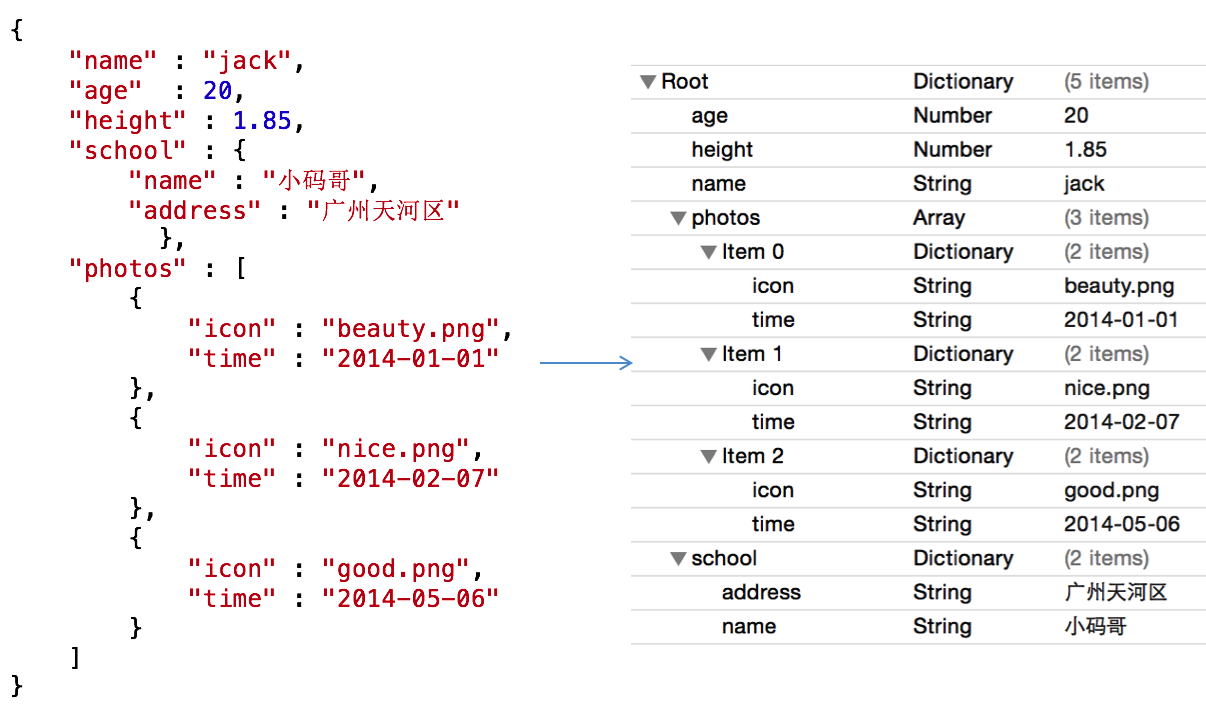Image resolution: width=1206 pixels, height=716 pixels.
Task: Select the time key with value 2014-02-07
Action: click(x=773, y=422)
